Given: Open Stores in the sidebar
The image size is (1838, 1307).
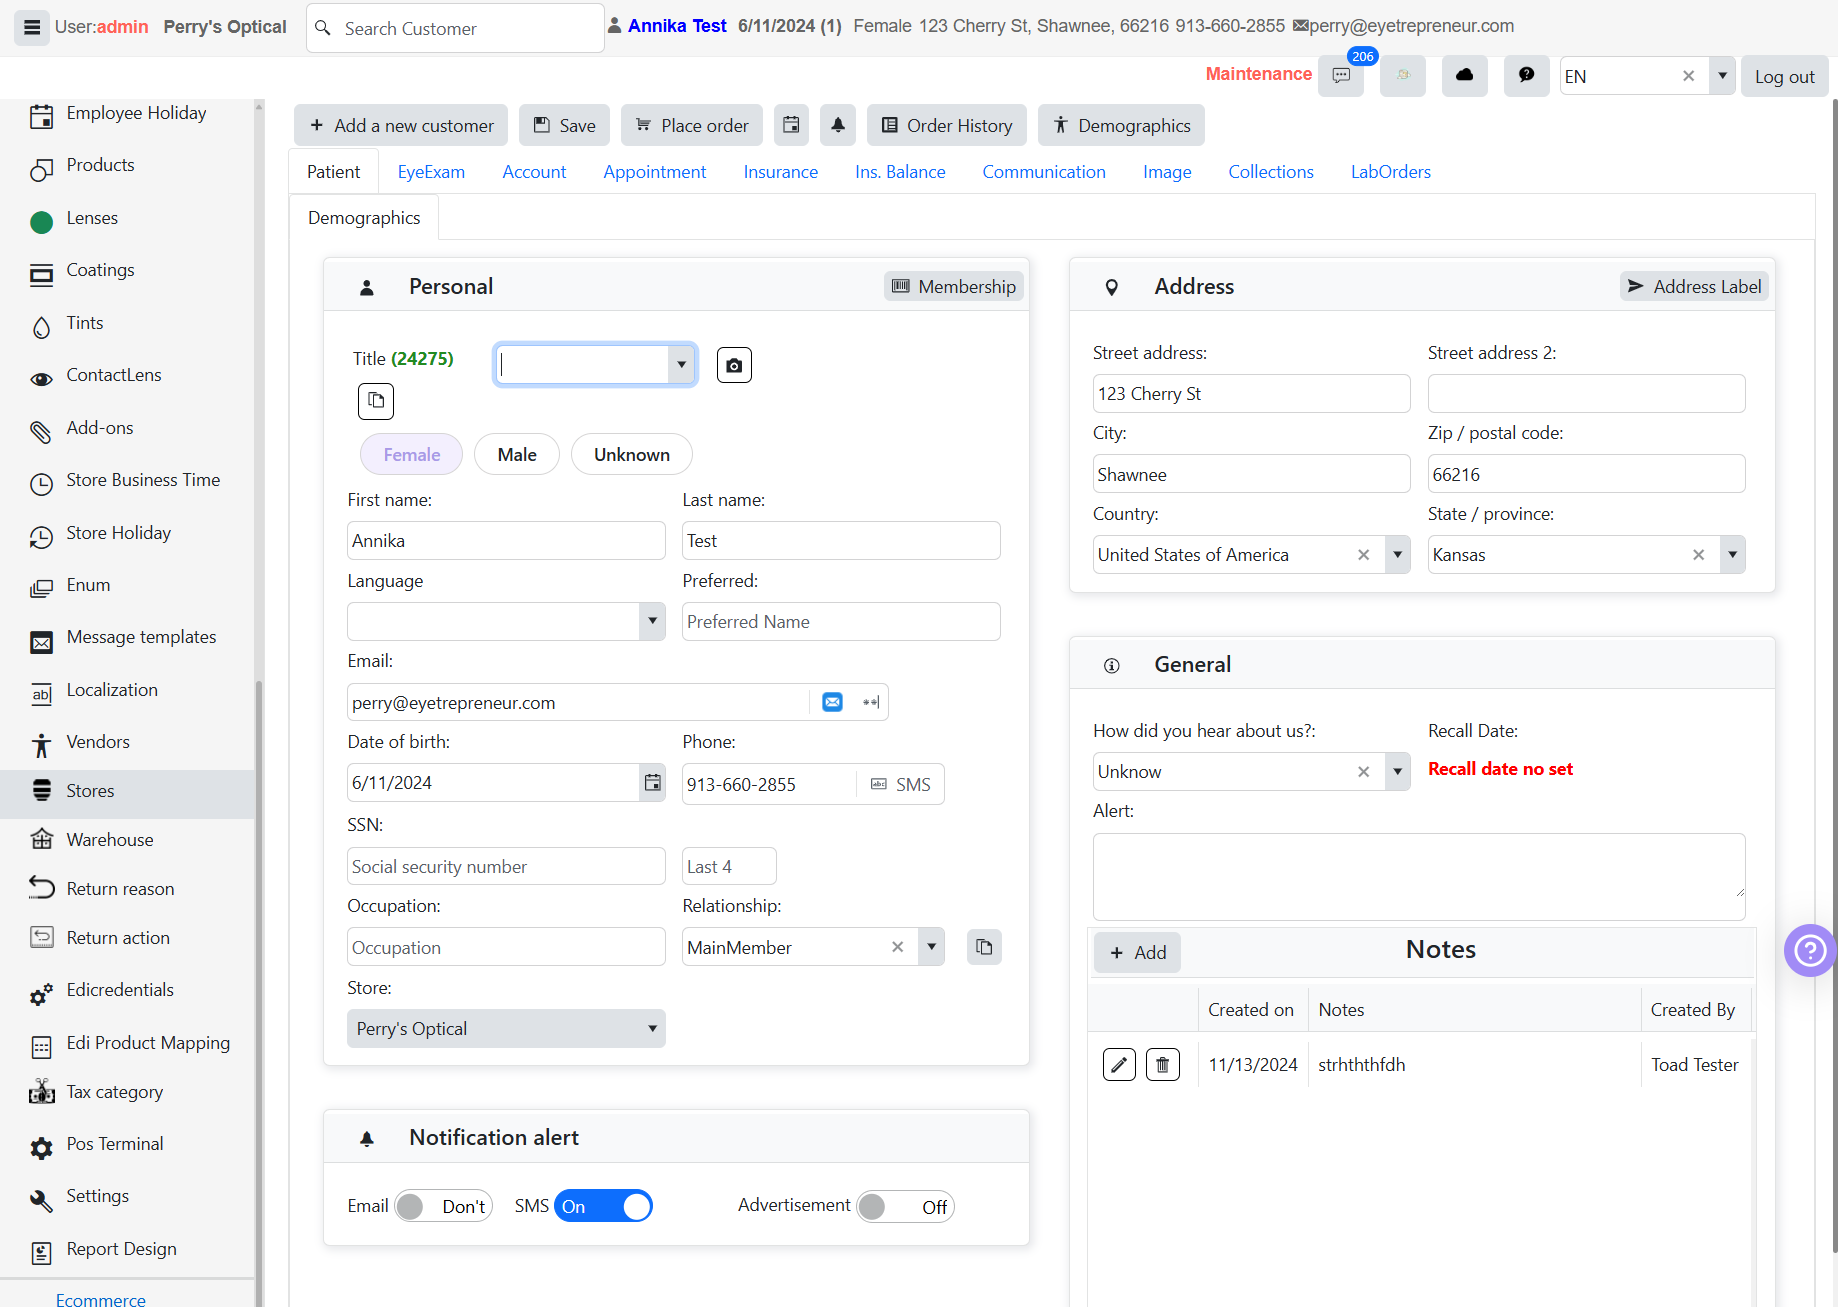Looking at the screenshot, I should pos(128,791).
